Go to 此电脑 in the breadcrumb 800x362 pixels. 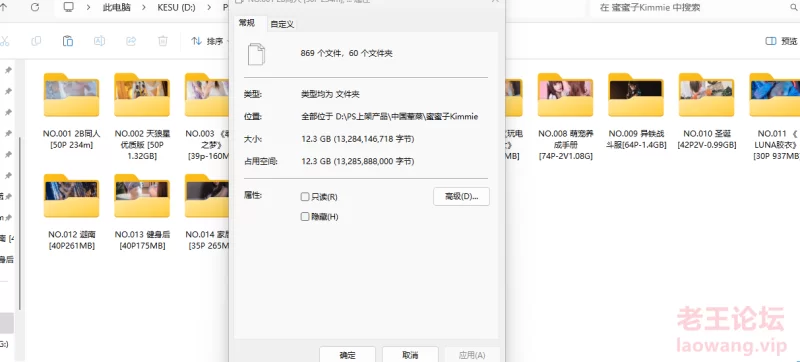[x=116, y=8]
